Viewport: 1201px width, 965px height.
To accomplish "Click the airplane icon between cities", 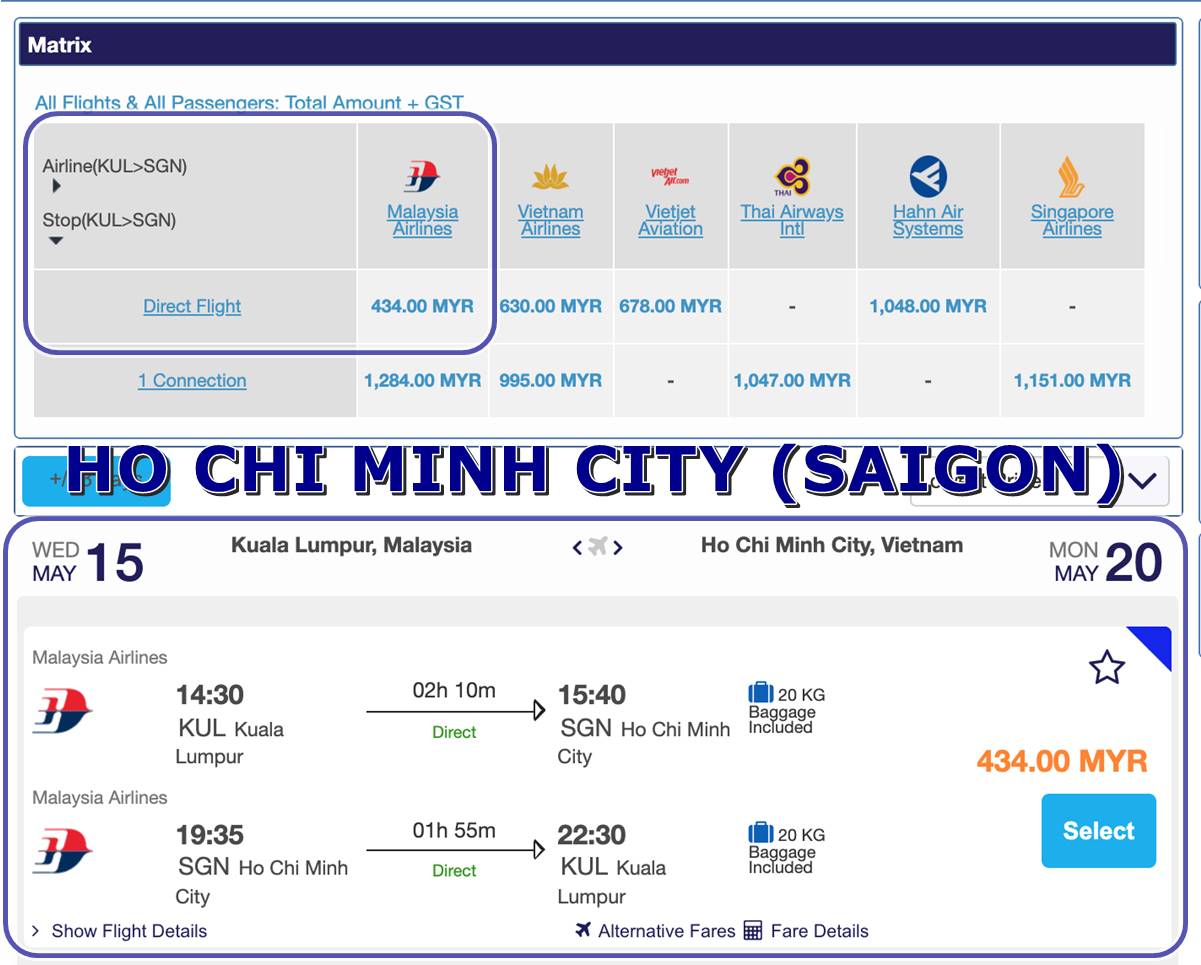I will 598,546.
